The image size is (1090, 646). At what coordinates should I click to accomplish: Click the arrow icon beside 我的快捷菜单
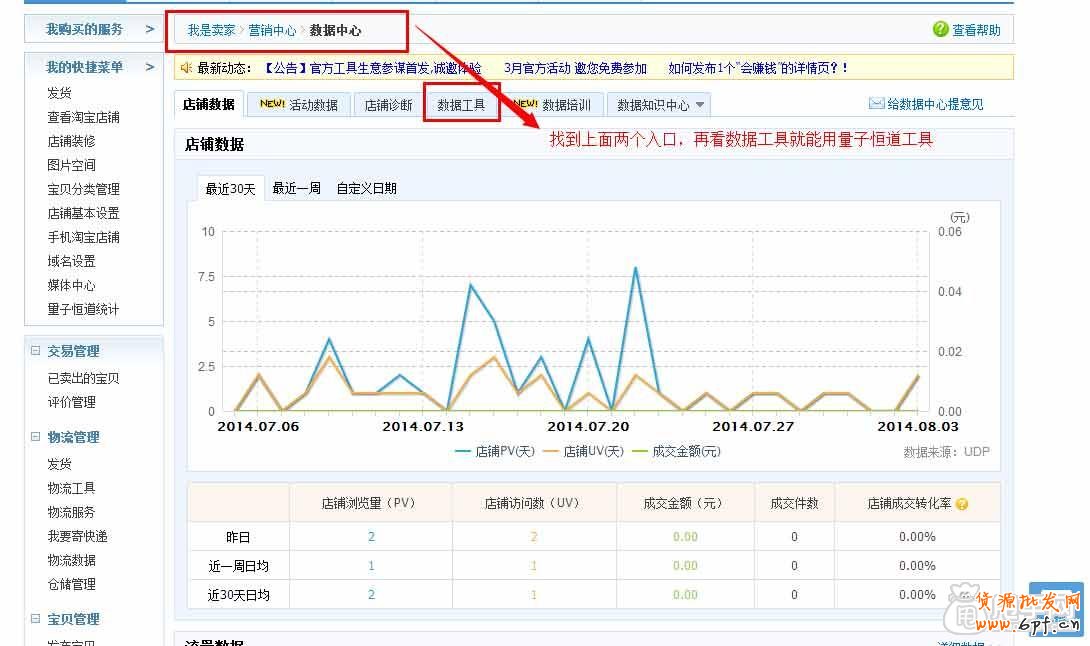click(150, 67)
